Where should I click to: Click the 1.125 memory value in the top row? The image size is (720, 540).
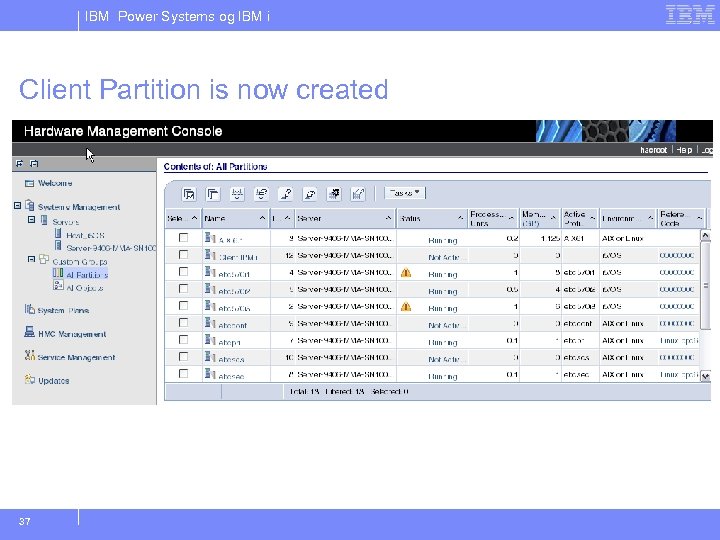(x=550, y=239)
